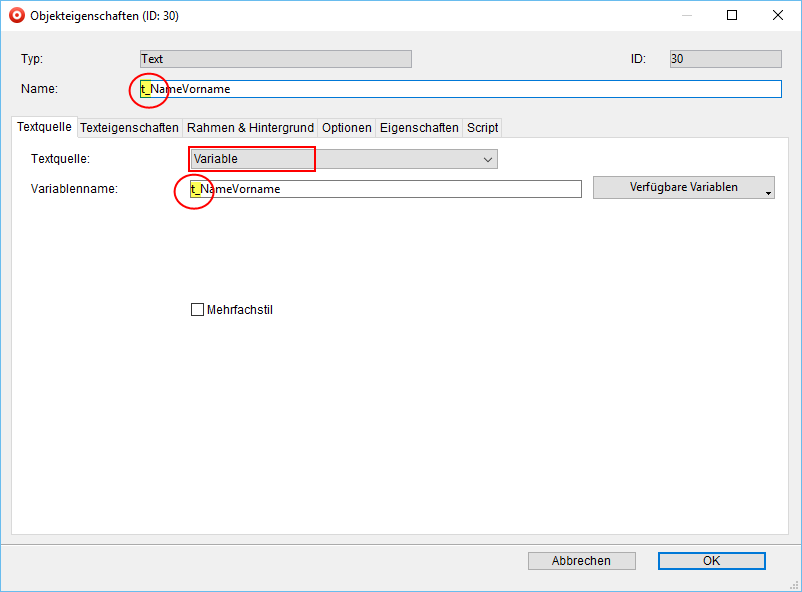
Task: Select the Eigenschaften tab
Action: (419, 128)
